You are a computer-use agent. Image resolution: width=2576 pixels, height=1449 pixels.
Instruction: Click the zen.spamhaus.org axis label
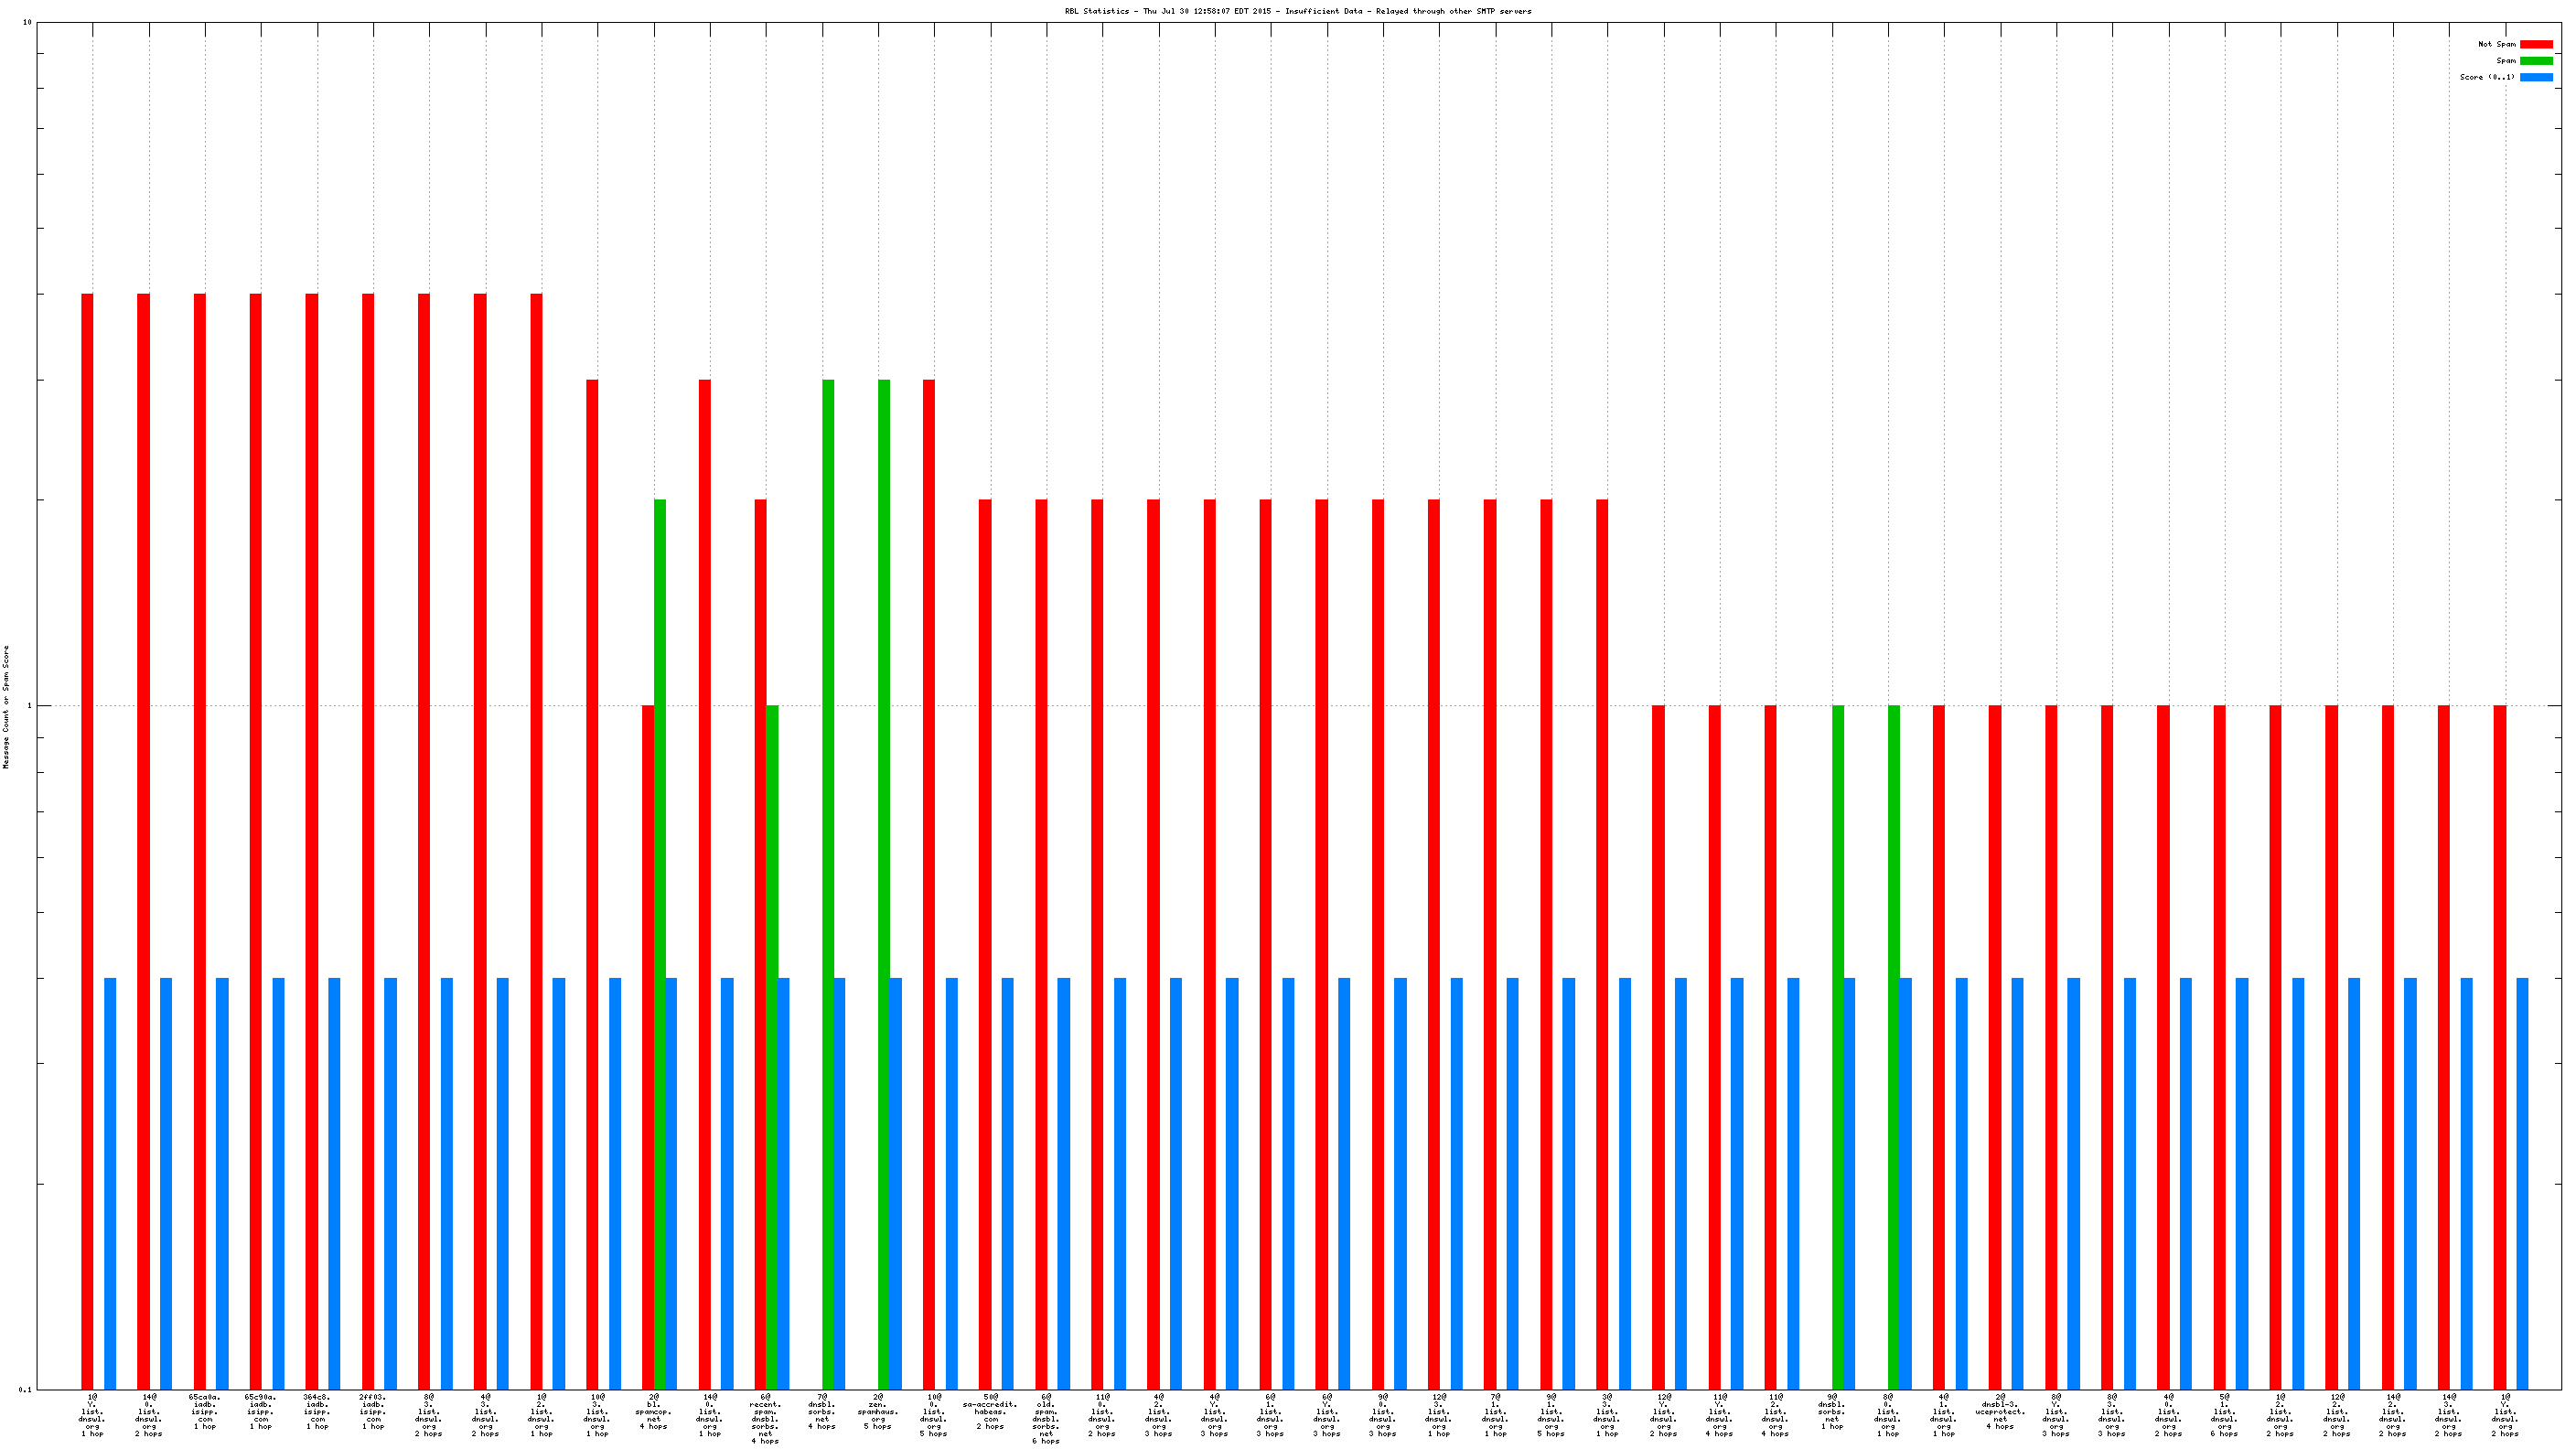[877, 1410]
